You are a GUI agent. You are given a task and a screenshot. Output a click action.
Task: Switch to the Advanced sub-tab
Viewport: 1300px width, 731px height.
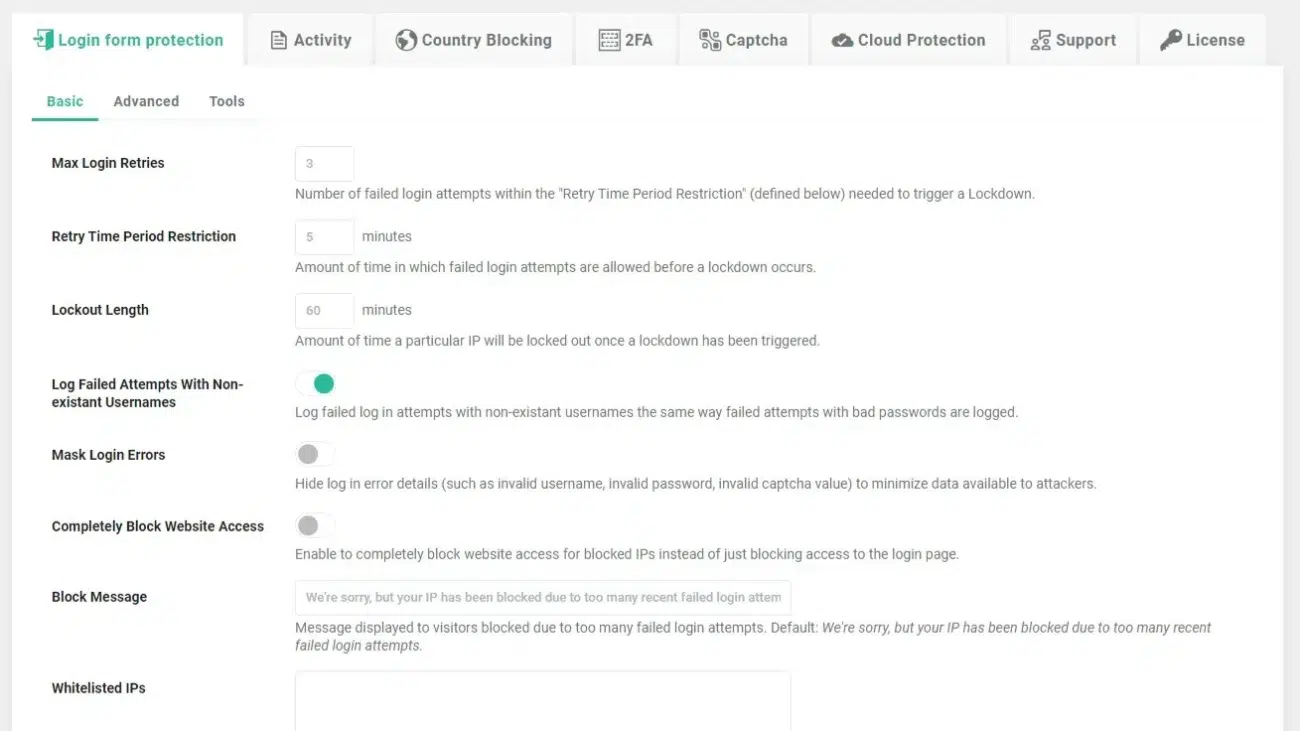pos(146,100)
